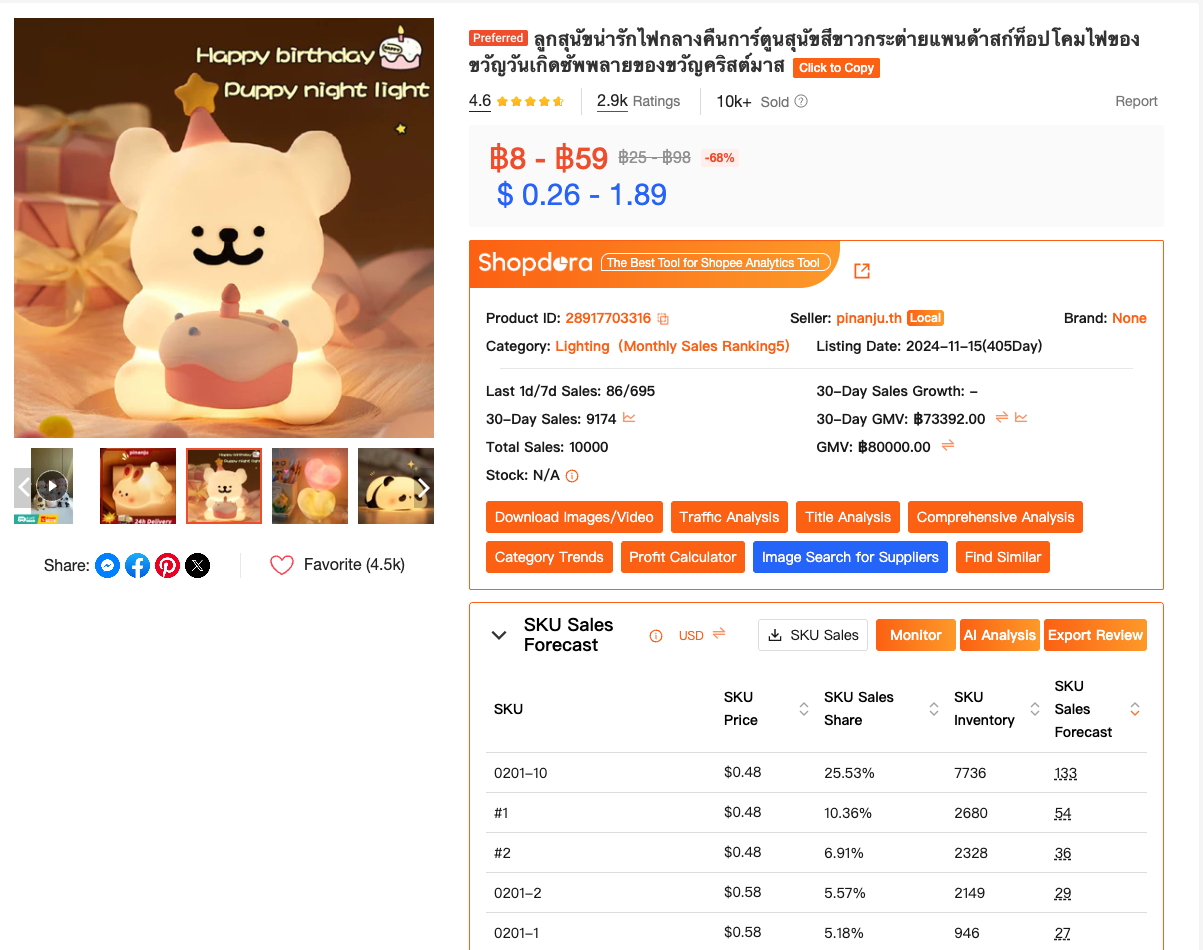Share product via Messenger icon

point(107,566)
